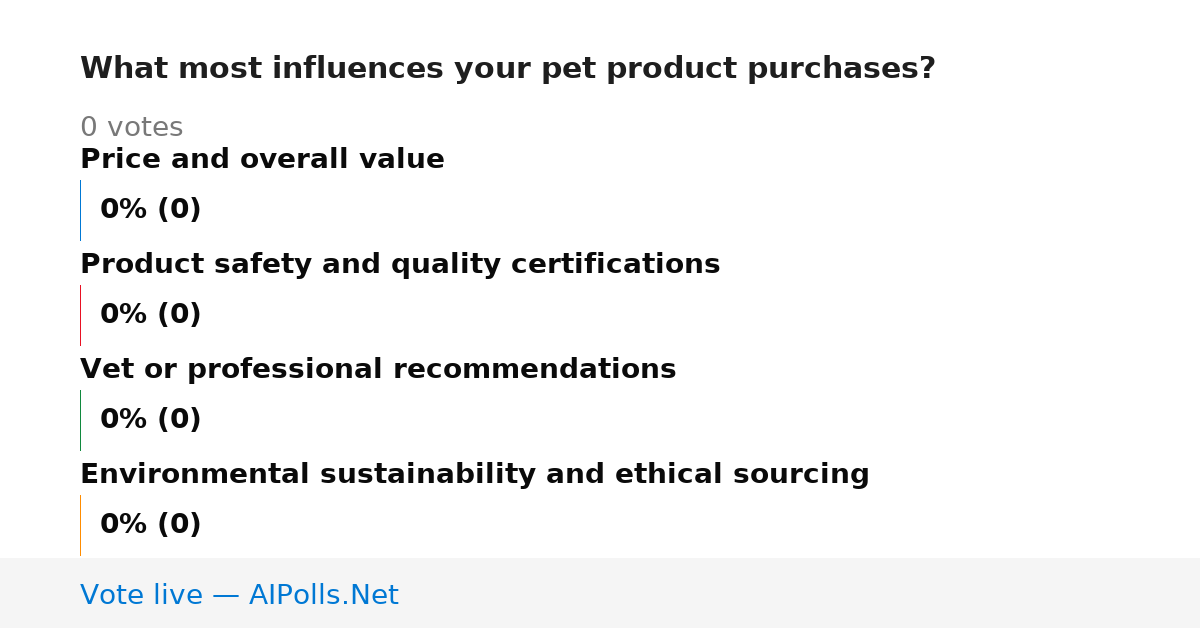Click the (0) vote count under Vet recommendations
1200x628 pixels.
(179, 420)
